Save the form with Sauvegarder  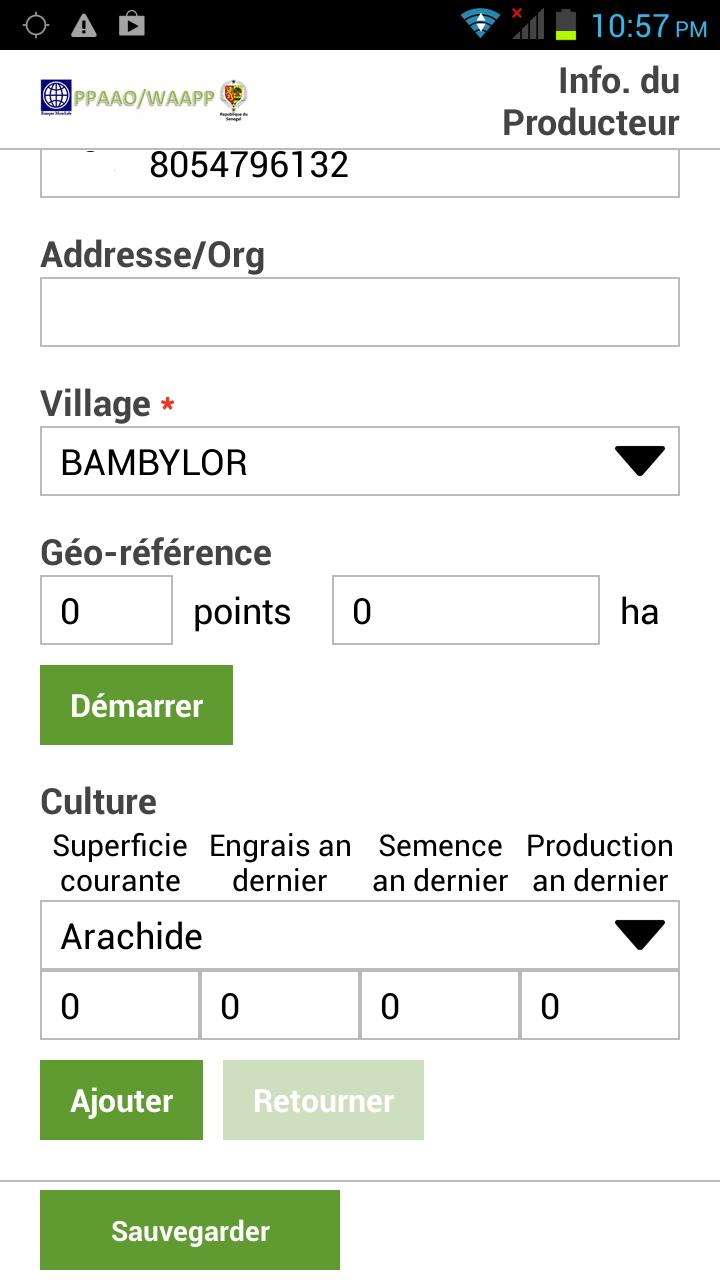click(x=190, y=1230)
